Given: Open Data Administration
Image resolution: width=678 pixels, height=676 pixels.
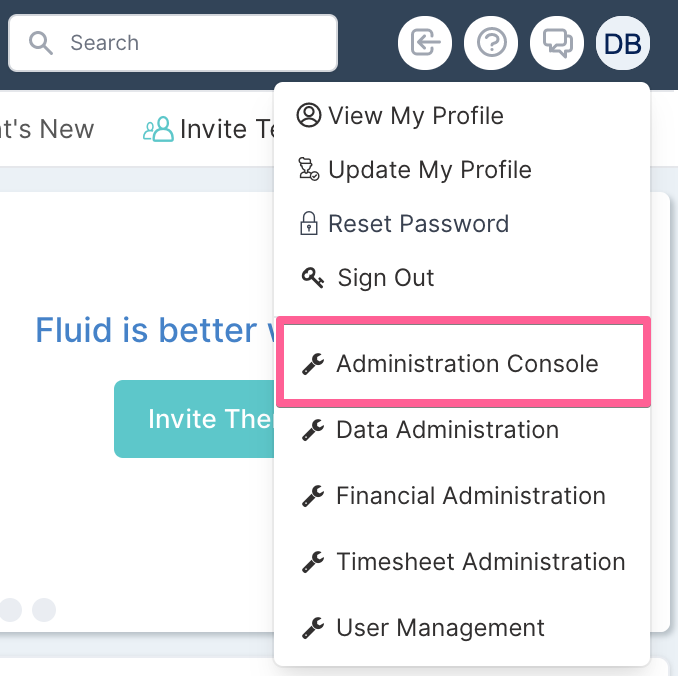Looking at the screenshot, I should [462, 429].
